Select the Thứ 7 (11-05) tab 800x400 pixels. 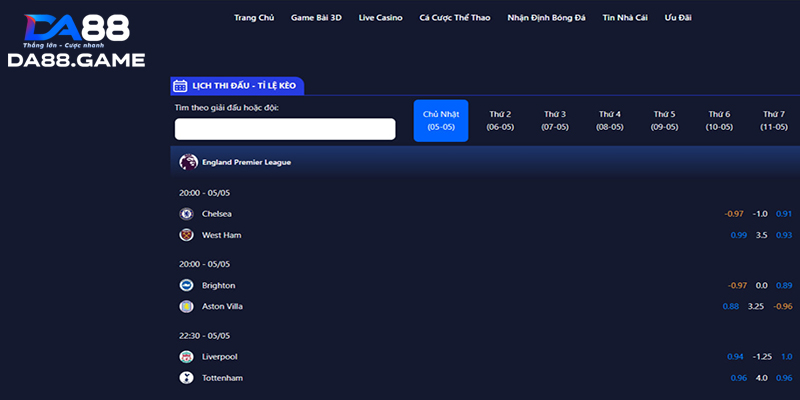pos(774,120)
